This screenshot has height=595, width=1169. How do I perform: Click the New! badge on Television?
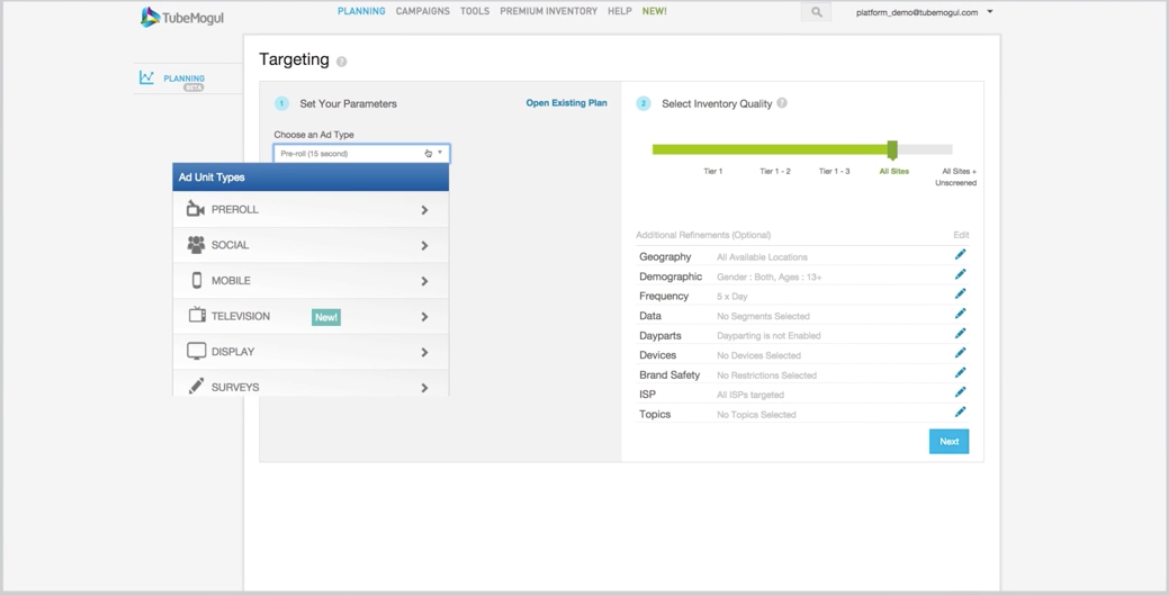tap(326, 317)
